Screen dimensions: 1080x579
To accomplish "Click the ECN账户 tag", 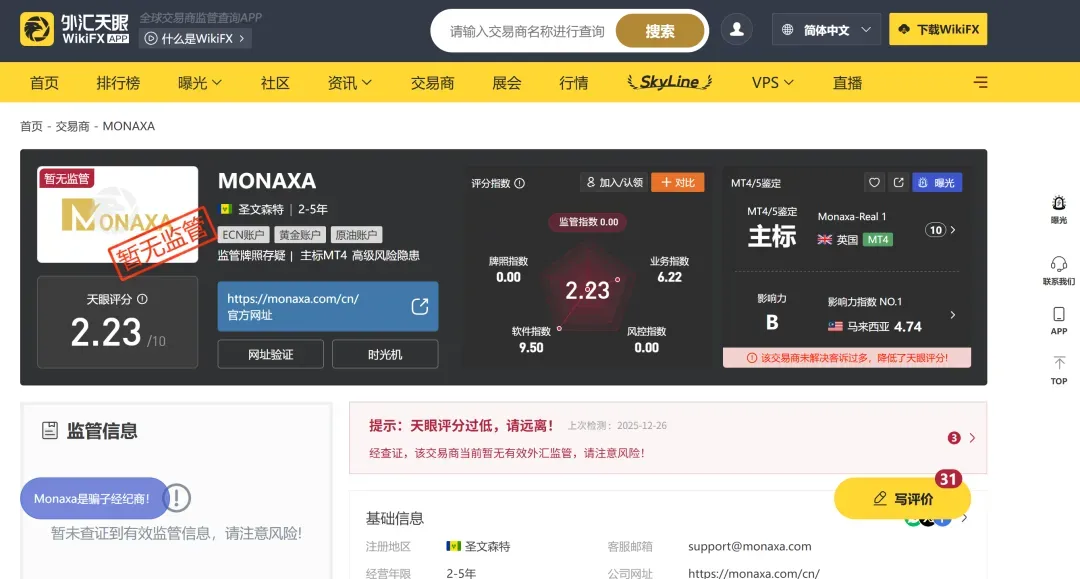I will click(x=243, y=235).
